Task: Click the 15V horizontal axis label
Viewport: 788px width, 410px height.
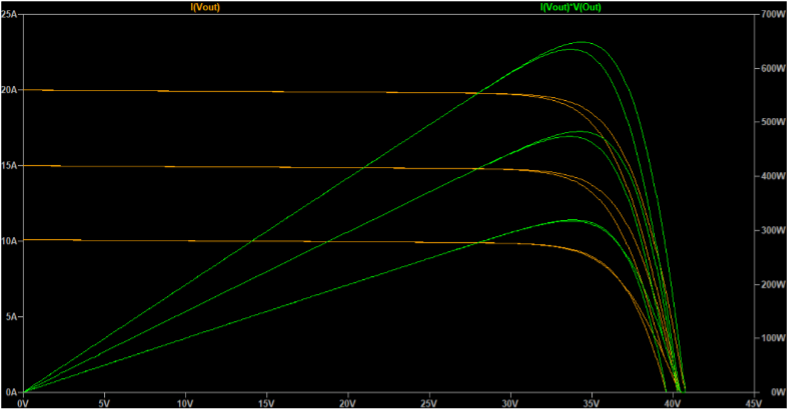Action: (x=266, y=403)
